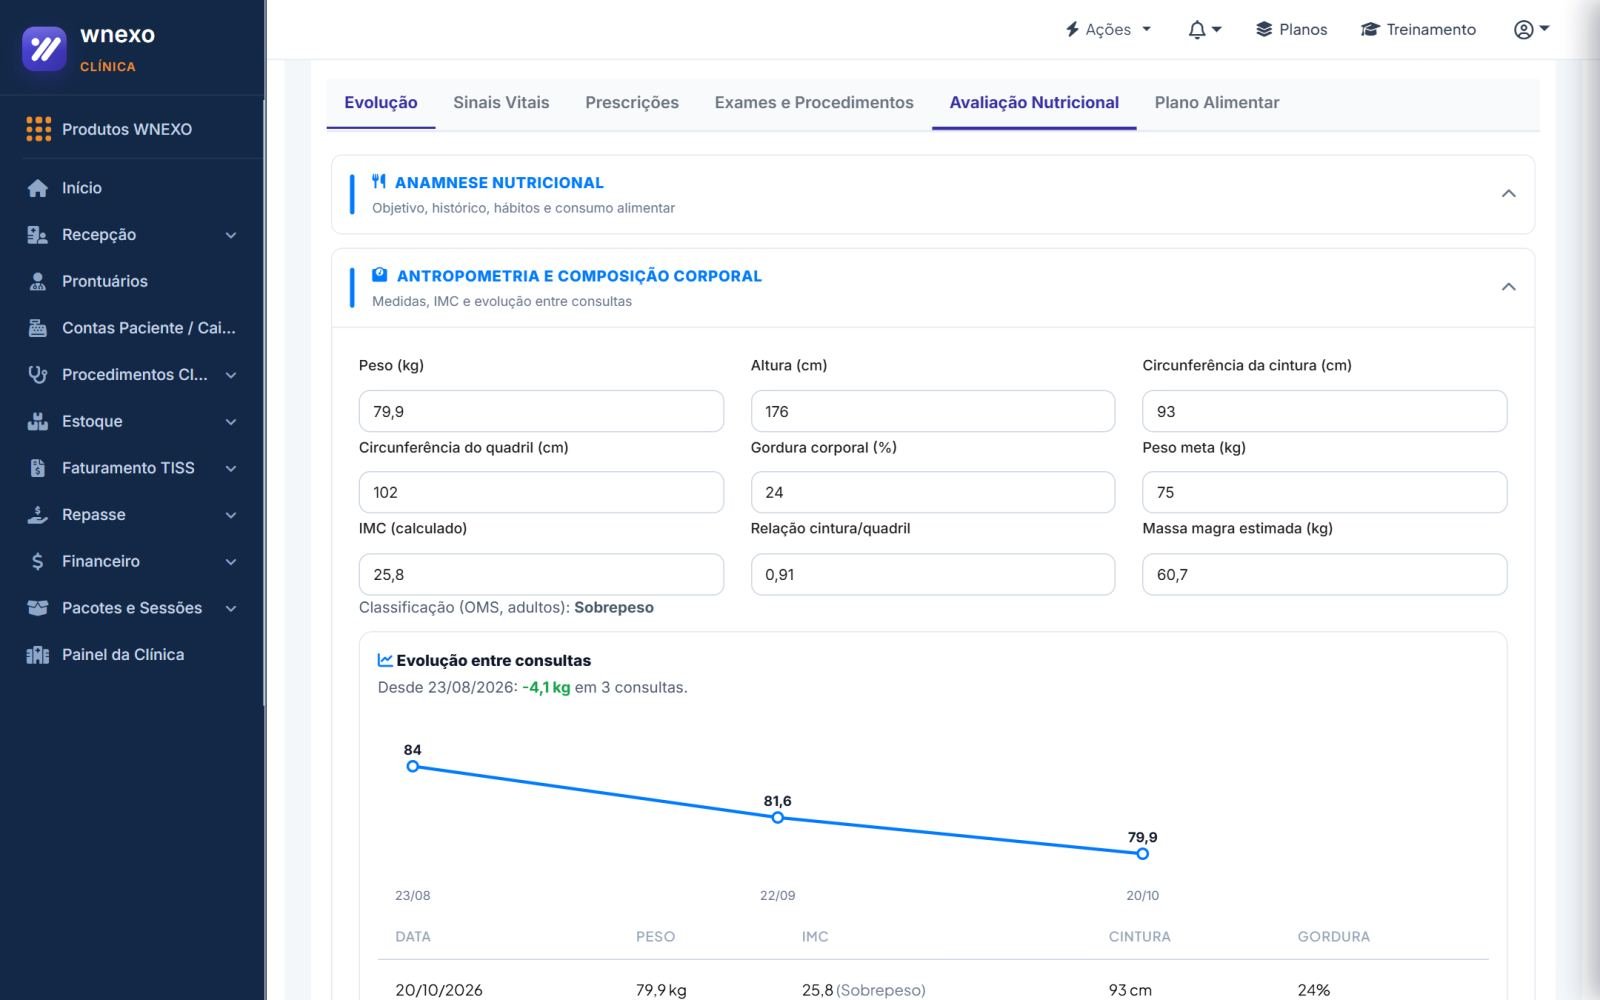
Task: Click the Massa magra estimada field
Action: (1325, 574)
